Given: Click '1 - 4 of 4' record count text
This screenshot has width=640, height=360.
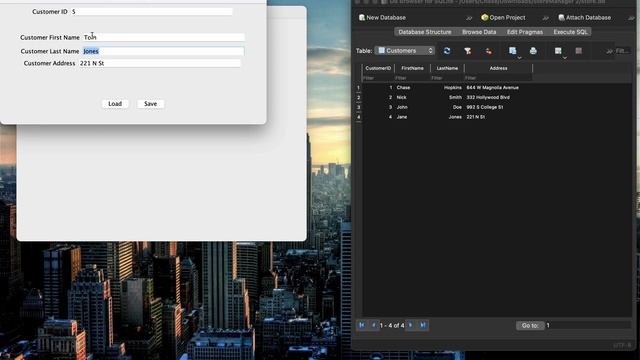Looking at the screenshot, I should coord(392,325).
